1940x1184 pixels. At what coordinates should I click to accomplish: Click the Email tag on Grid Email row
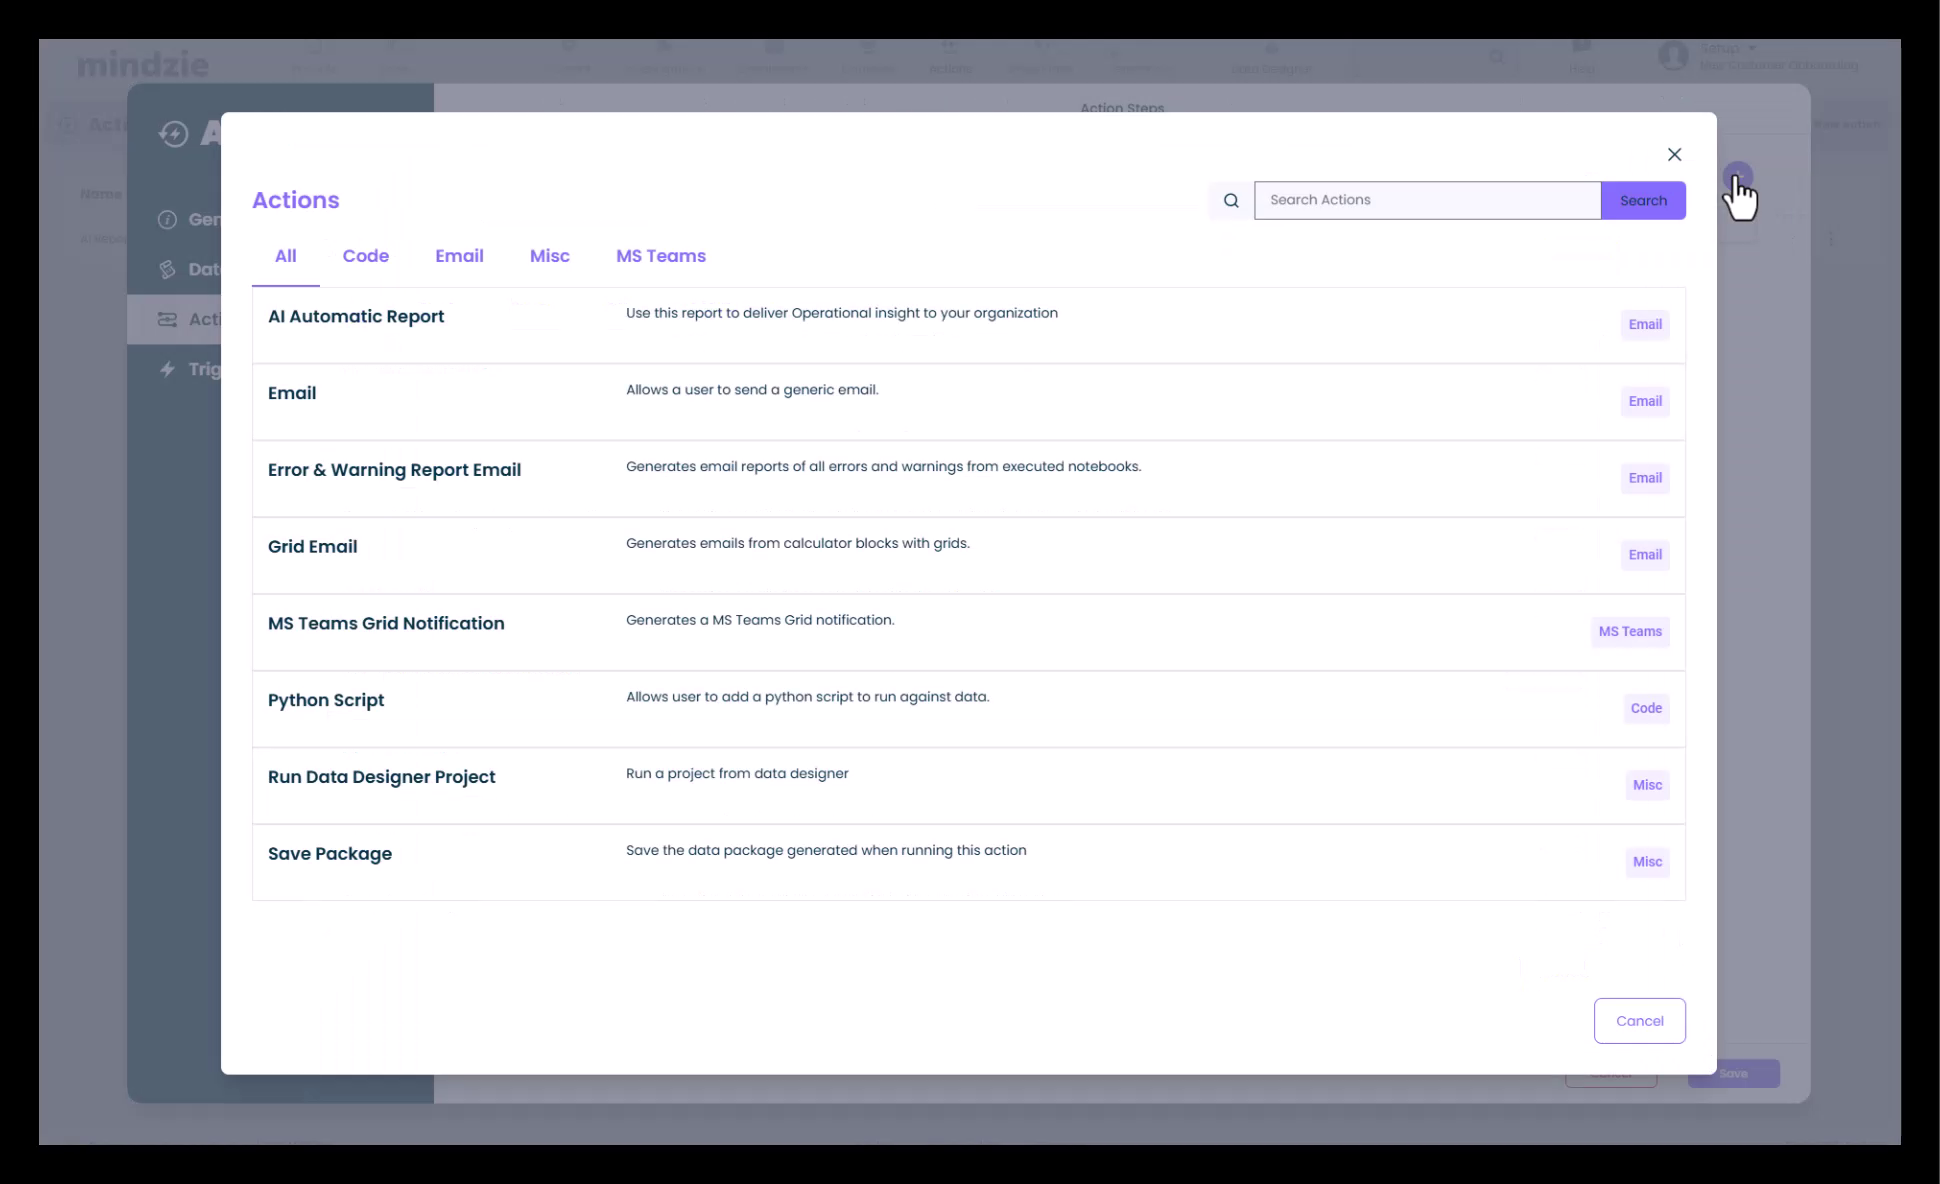1645,555
